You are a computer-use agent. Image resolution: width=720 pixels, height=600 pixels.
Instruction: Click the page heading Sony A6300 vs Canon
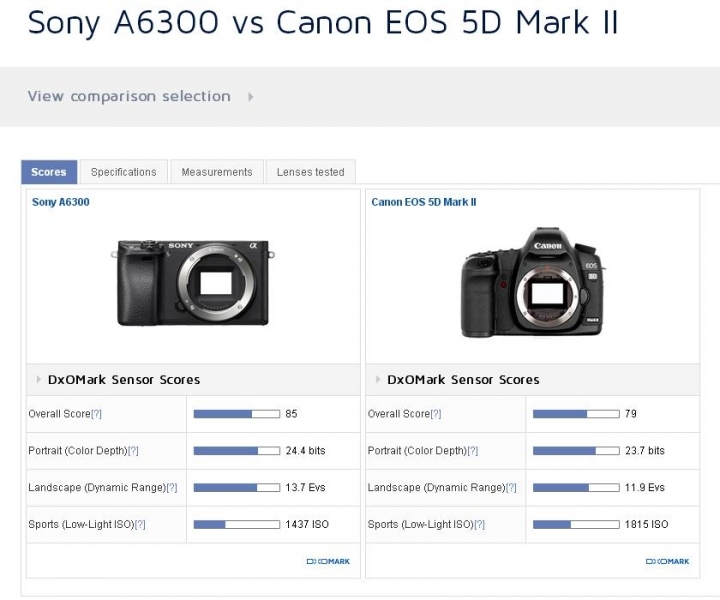point(323,22)
